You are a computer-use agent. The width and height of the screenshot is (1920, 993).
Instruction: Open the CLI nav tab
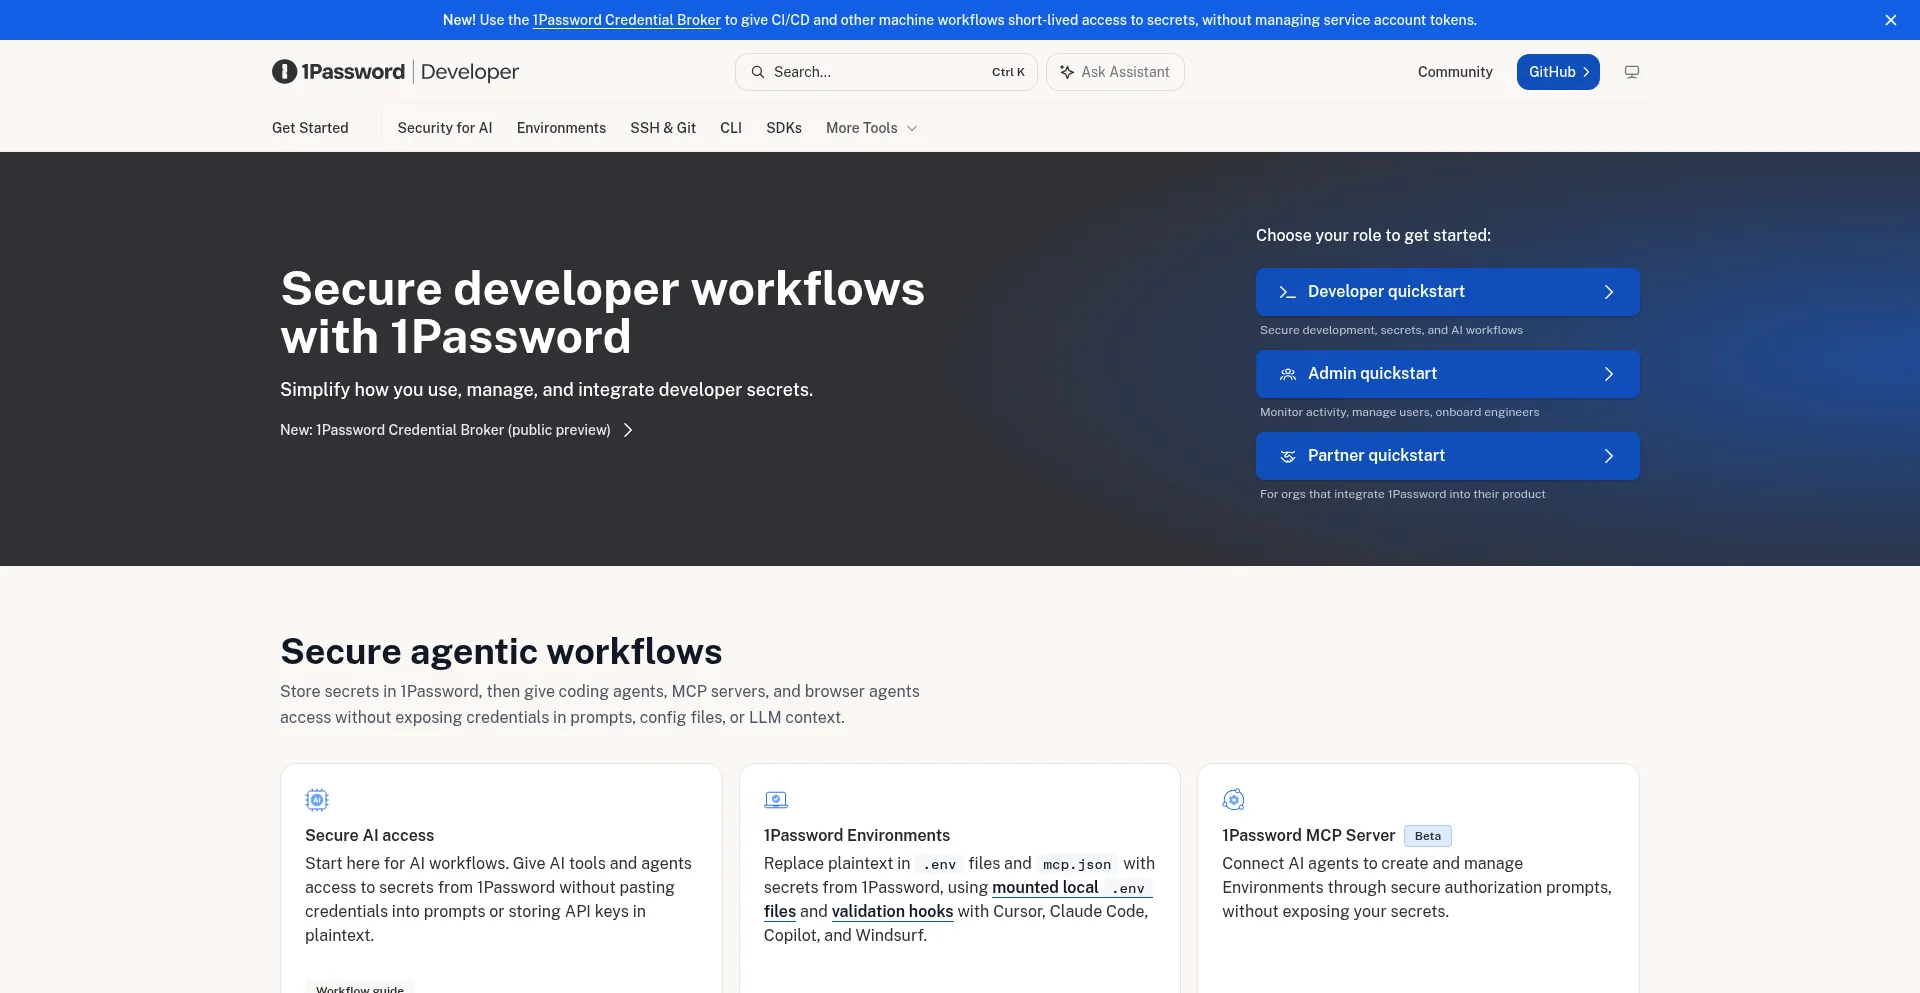point(731,128)
